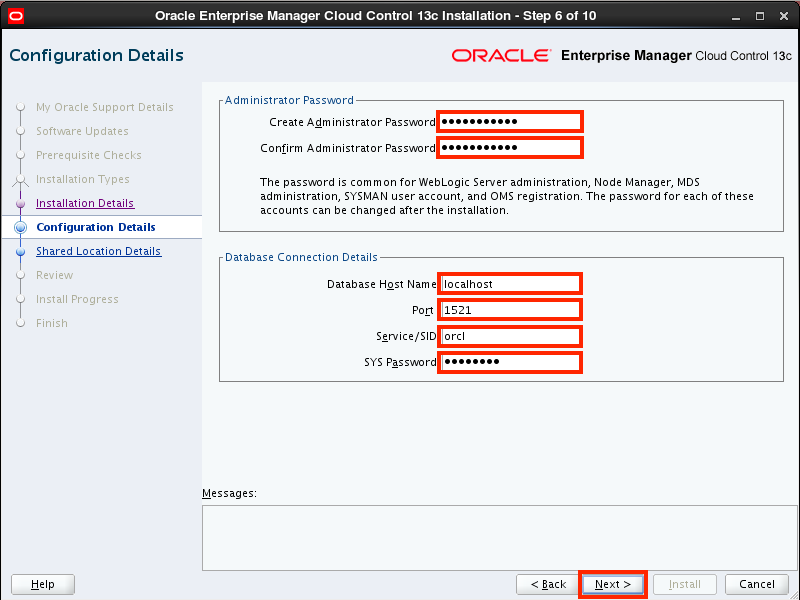
Task: Select the Service/SID field with orcl
Action: click(510, 336)
